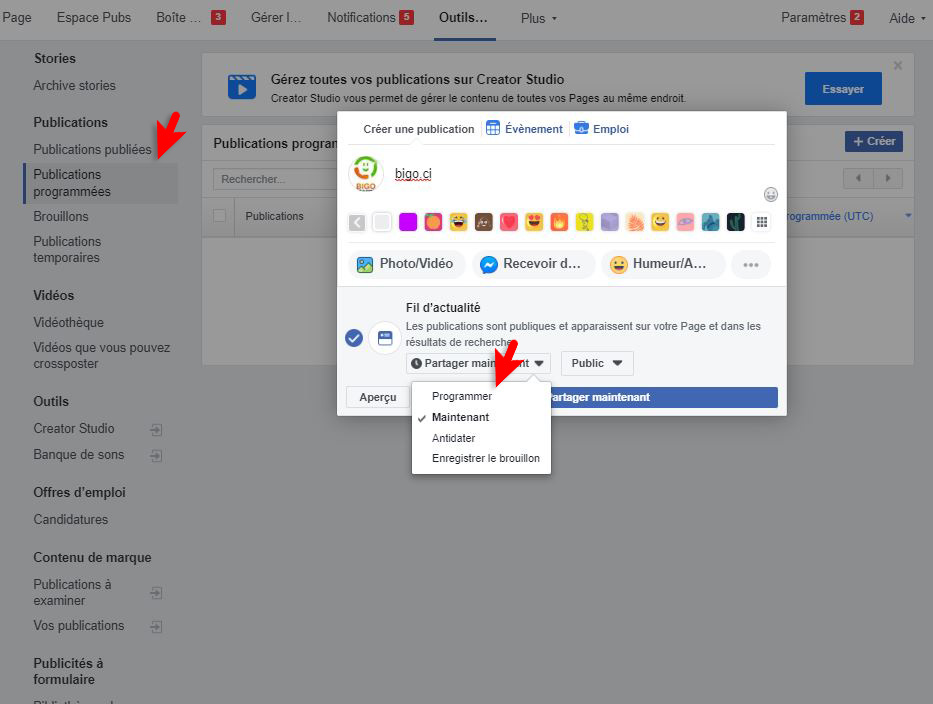Pick the blue watercolor background
The height and width of the screenshot is (704, 933).
click(710, 222)
